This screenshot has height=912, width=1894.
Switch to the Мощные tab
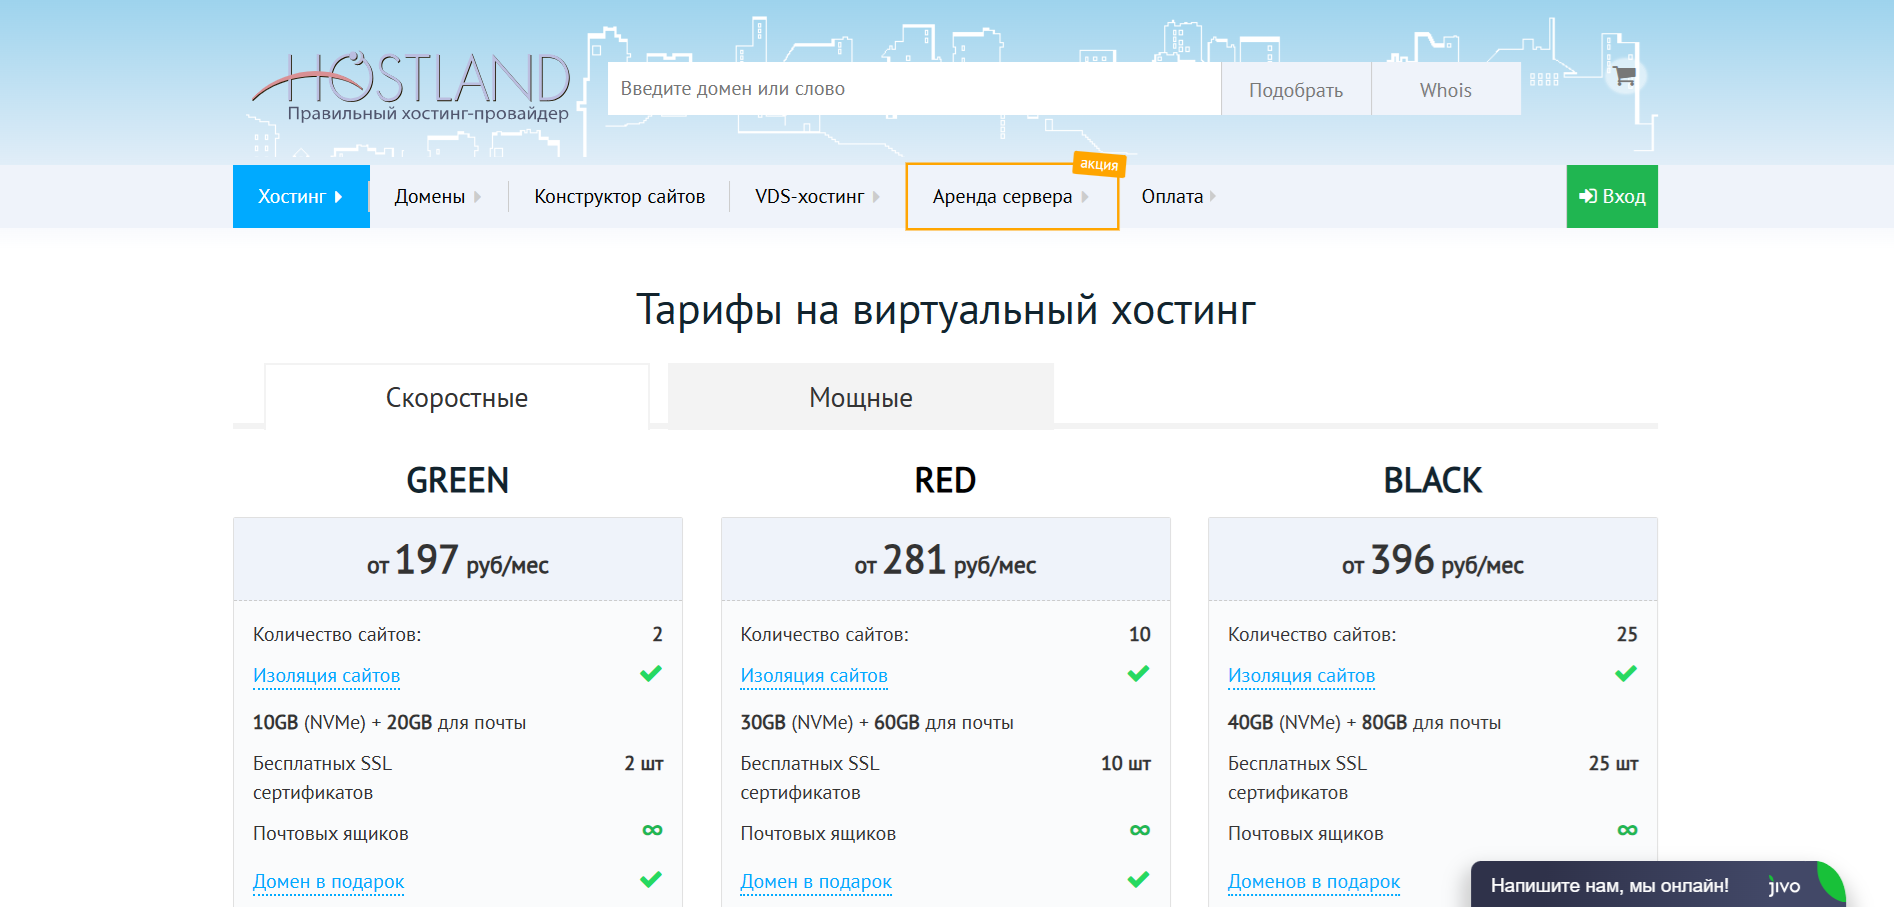860,398
